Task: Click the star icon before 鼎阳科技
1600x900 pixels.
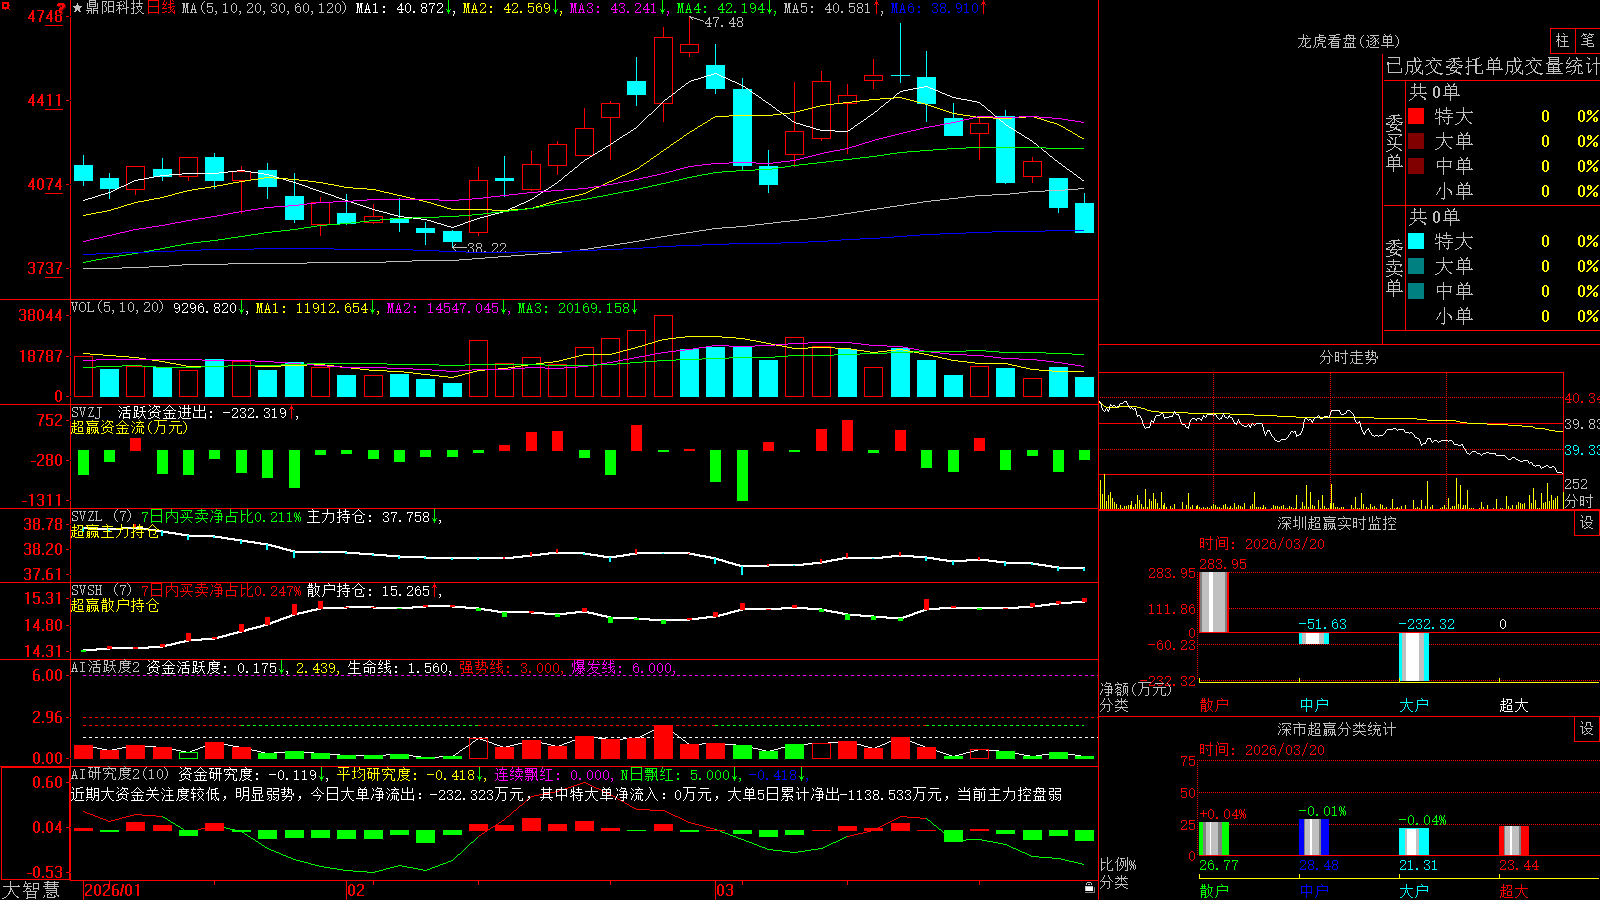Action: click(77, 8)
